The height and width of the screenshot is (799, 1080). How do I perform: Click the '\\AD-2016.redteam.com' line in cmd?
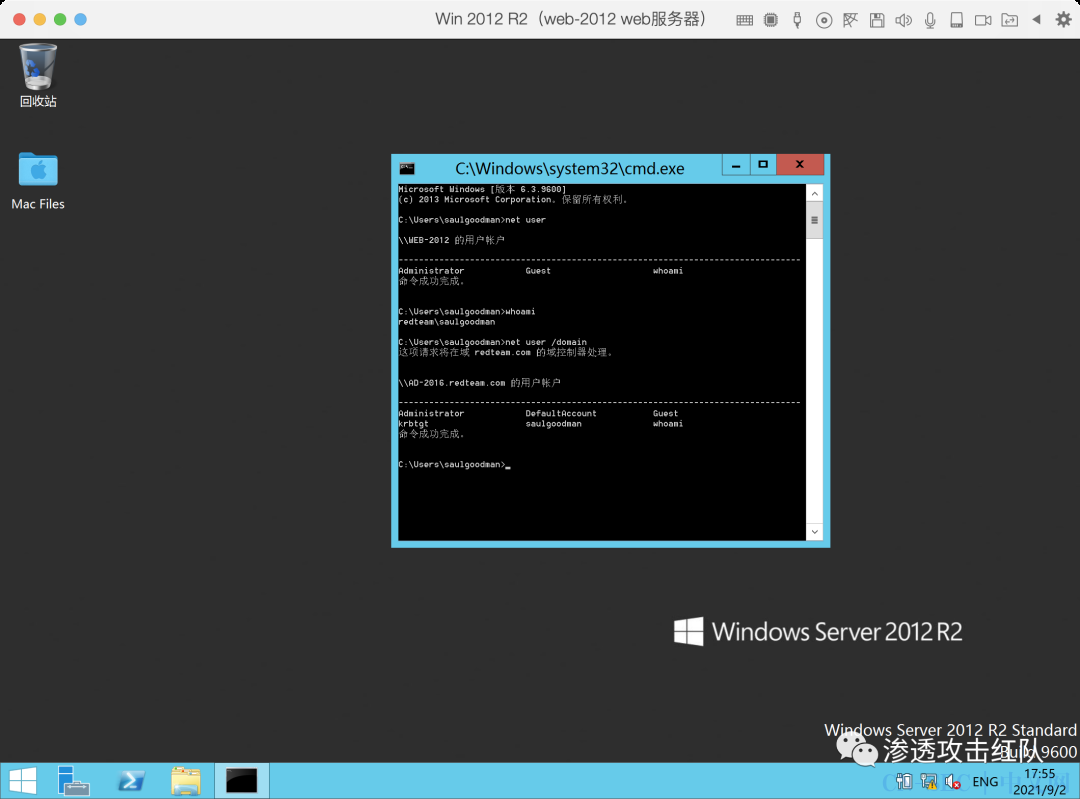tap(479, 383)
